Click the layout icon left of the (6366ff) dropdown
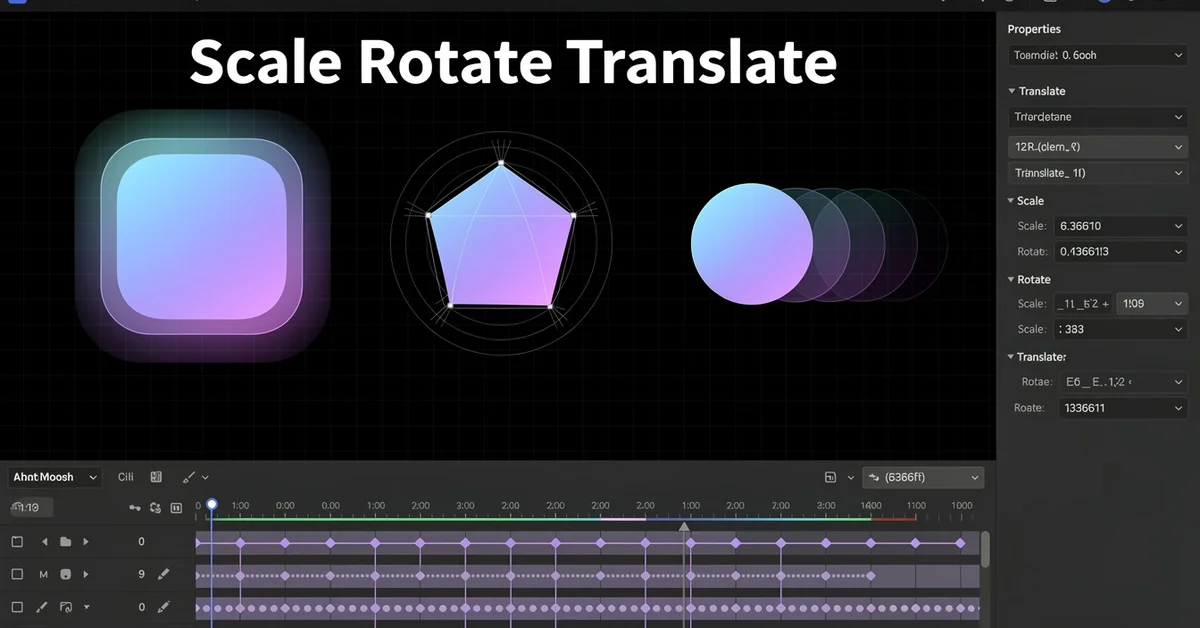Screen dimensions: 1200x628 830,478
